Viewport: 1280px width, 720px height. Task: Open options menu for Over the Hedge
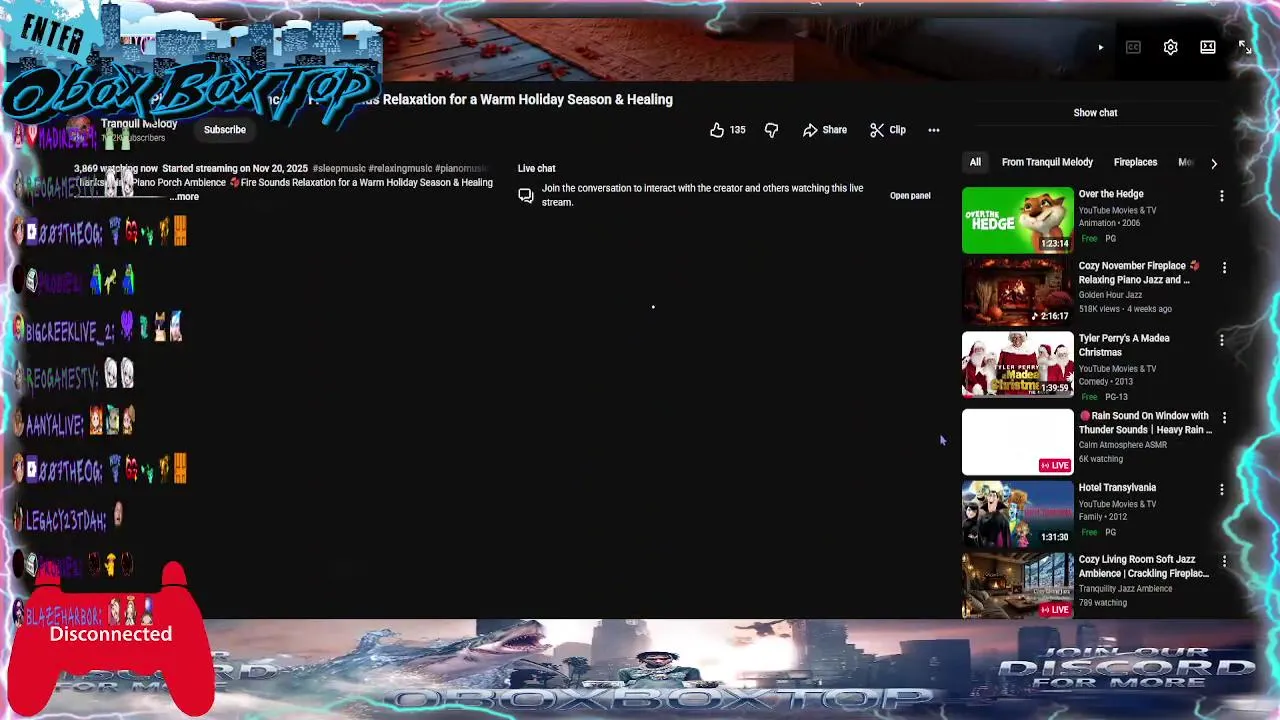[x=1221, y=196]
